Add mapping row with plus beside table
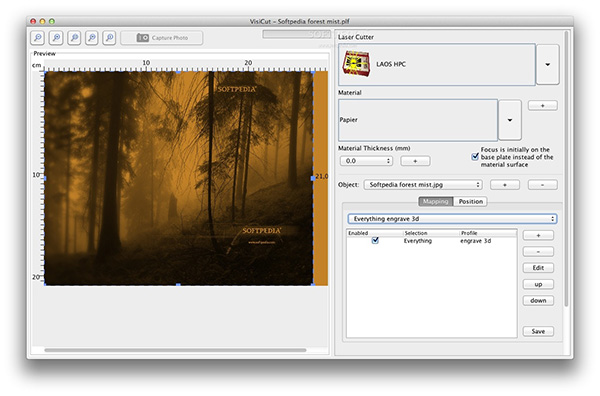 pos(538,235)
